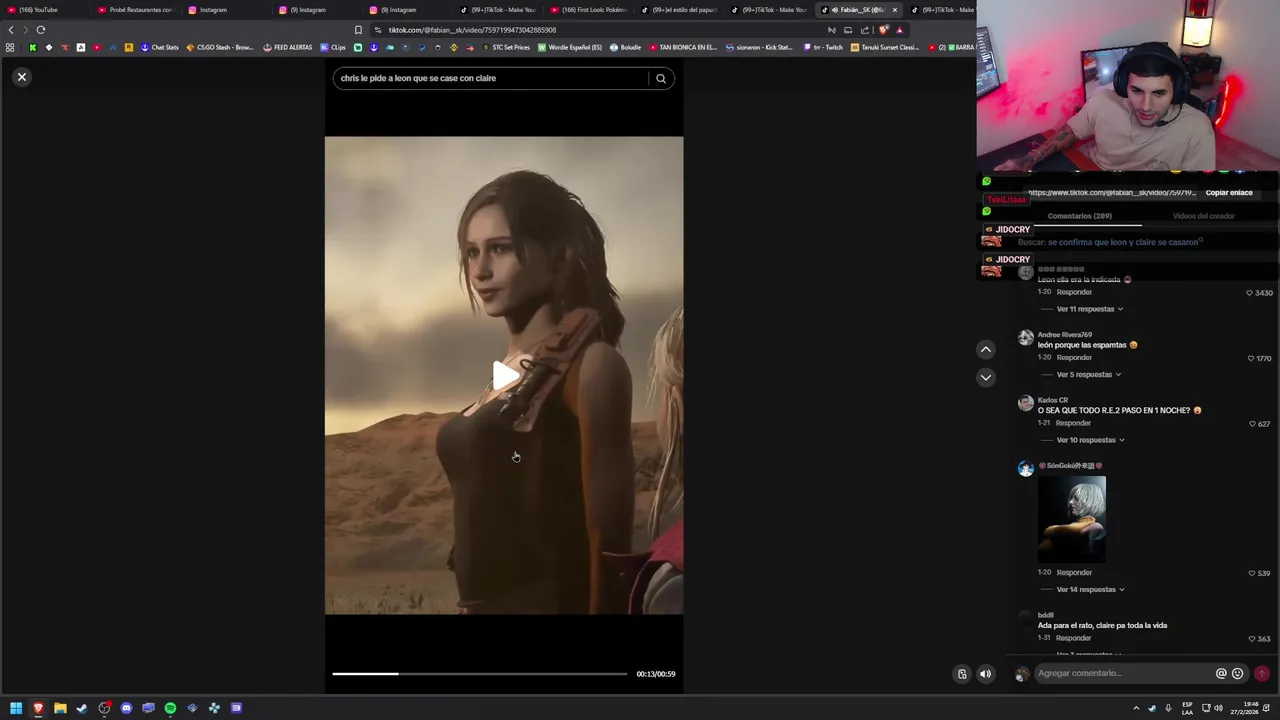Open CS:GO Stash bookmark
Screen dimensions: 1280x720
(220, 47)
